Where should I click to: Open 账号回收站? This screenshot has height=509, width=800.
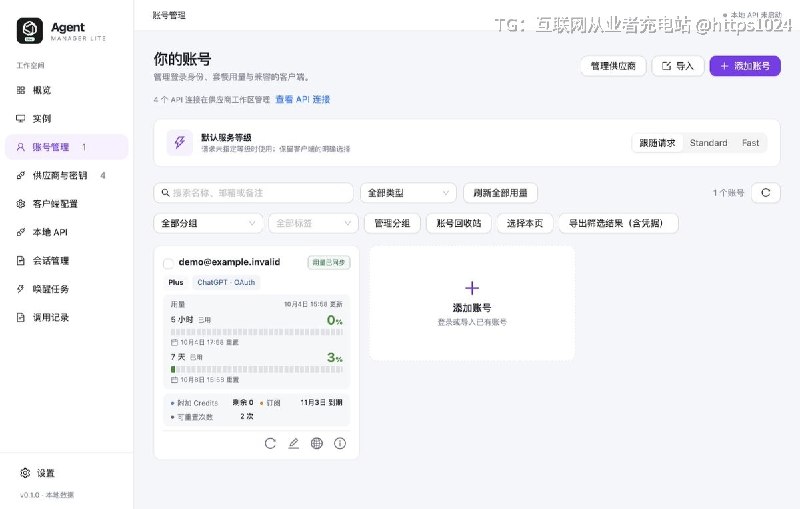pyautogui.click(x=459, y=223)
